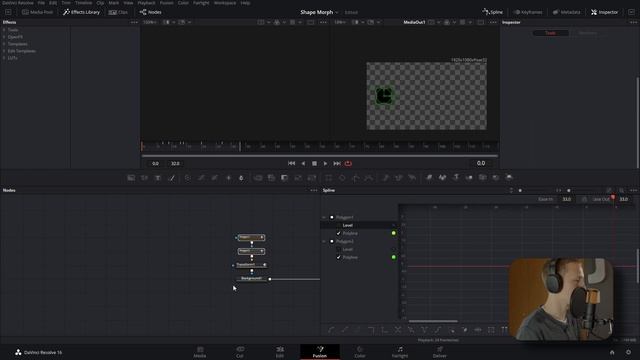640x360 pixels.
Task: Add a Rectangle mask from the toolbar
Action: click(329, 178)
